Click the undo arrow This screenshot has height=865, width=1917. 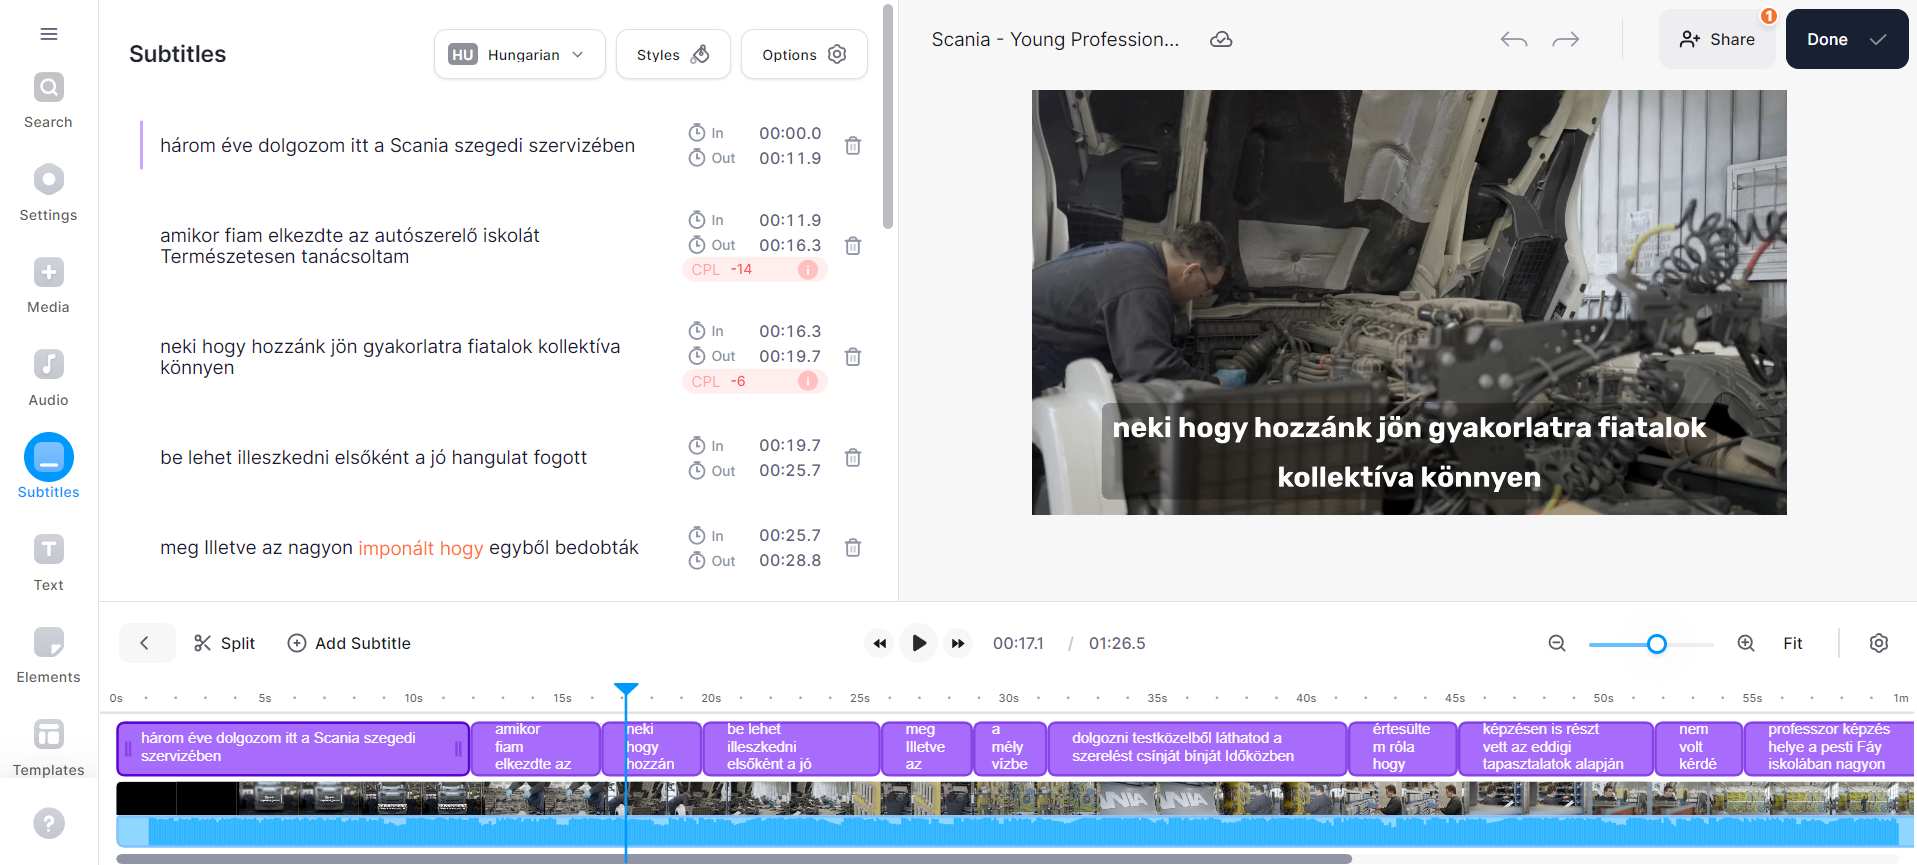[x=1513, y=40]
